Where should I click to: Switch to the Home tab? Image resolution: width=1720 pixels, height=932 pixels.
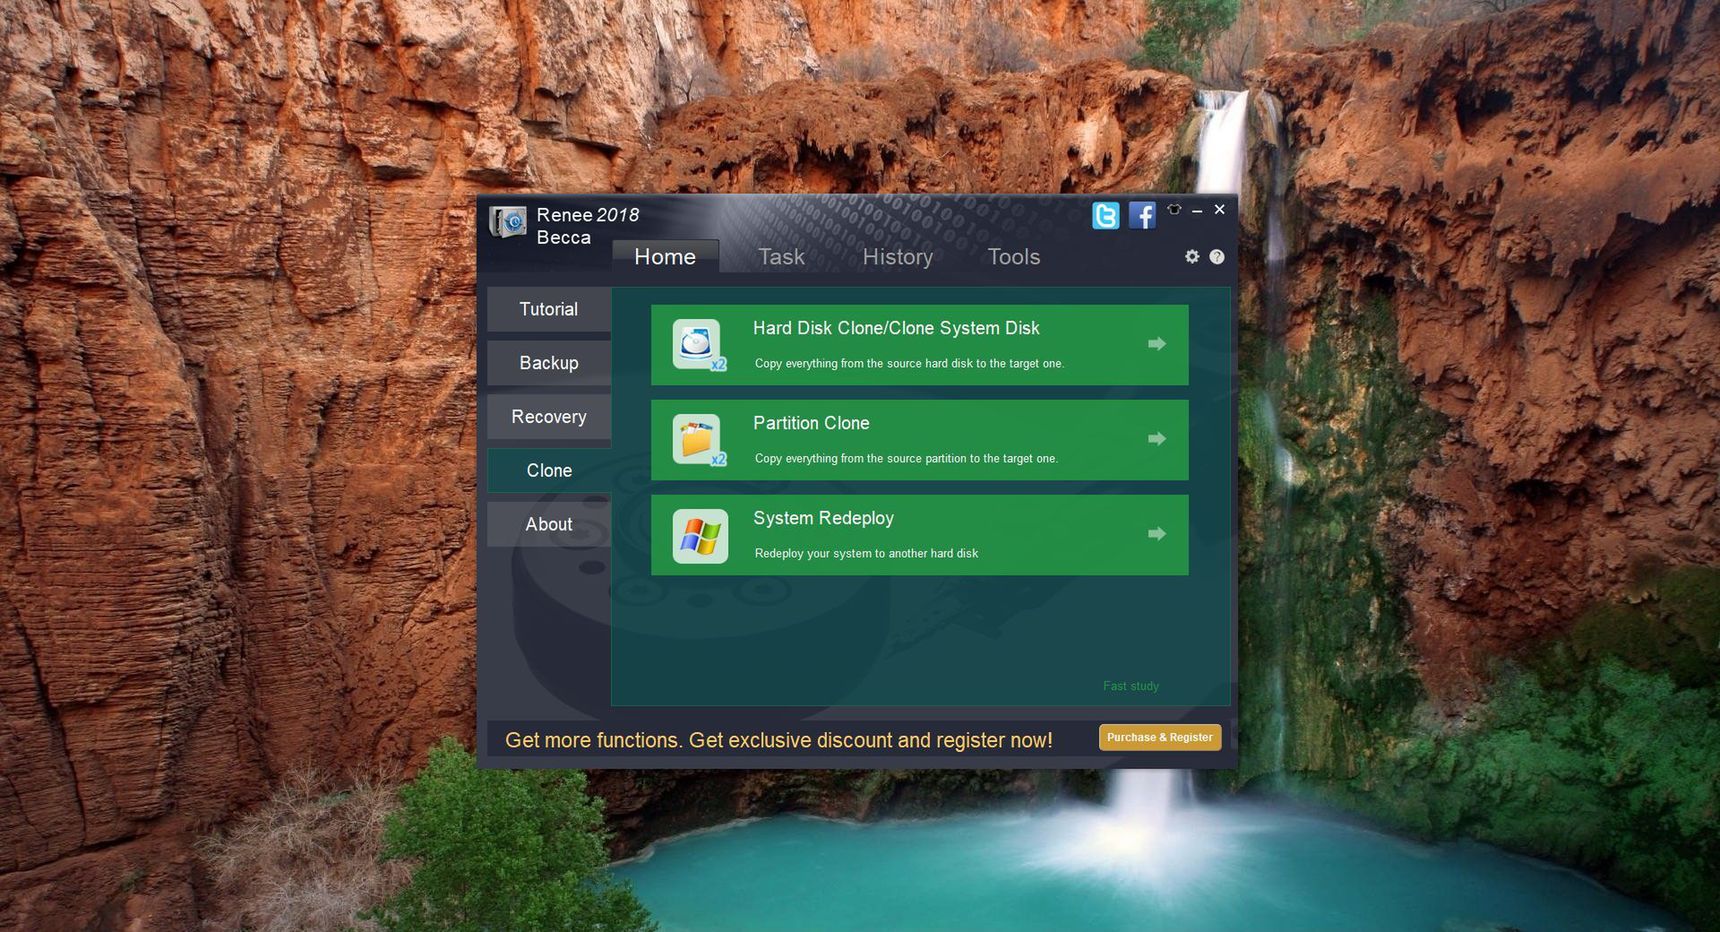click(x=665, y=257)
